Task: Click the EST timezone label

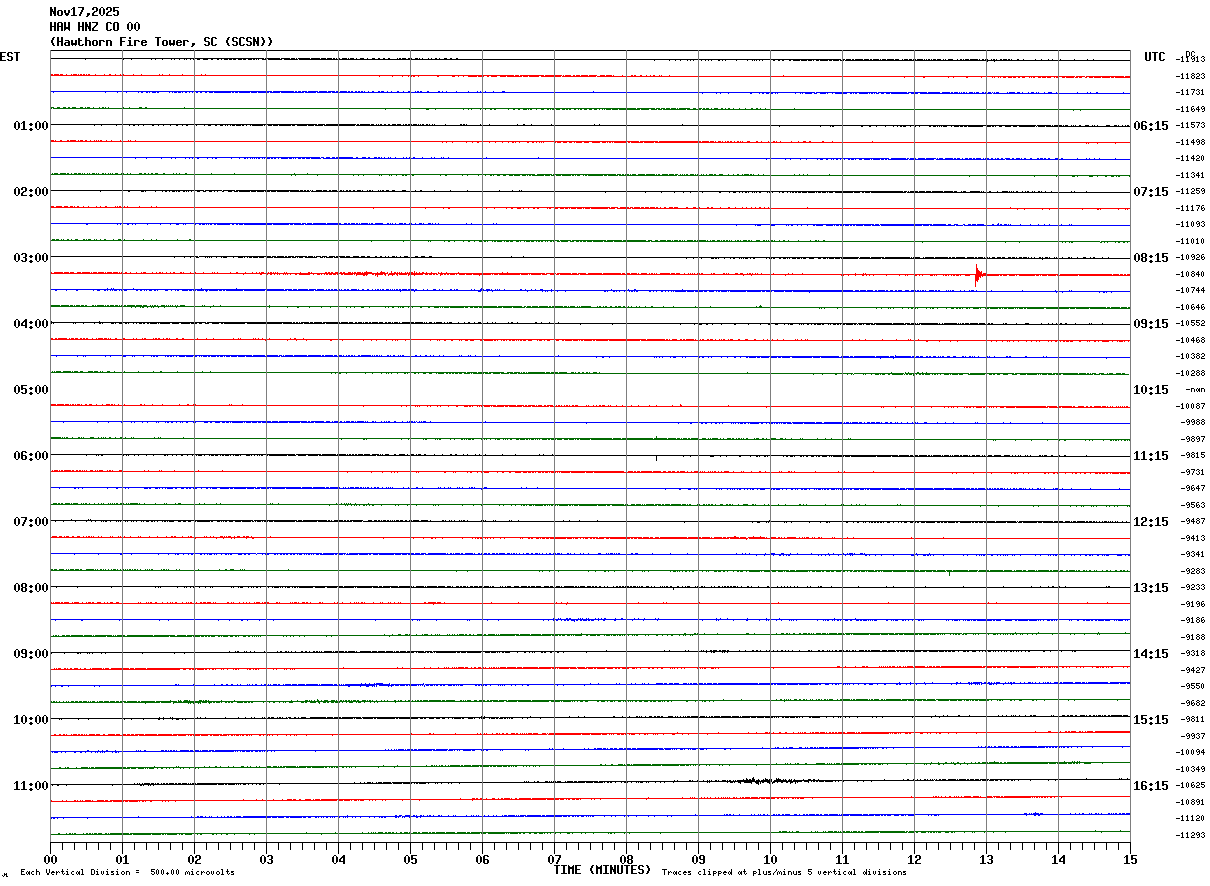Action: [x=10, y=57]
